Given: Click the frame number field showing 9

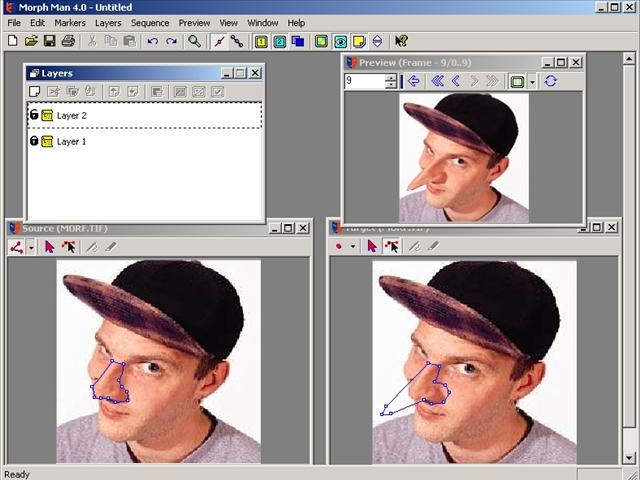Looking at the screenshot, I should click(364, 81).
